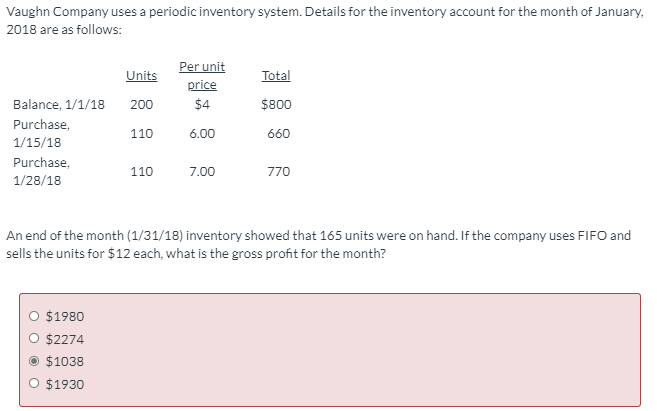
Task: Click the $1930 answer label text
Action: (65, 384)
